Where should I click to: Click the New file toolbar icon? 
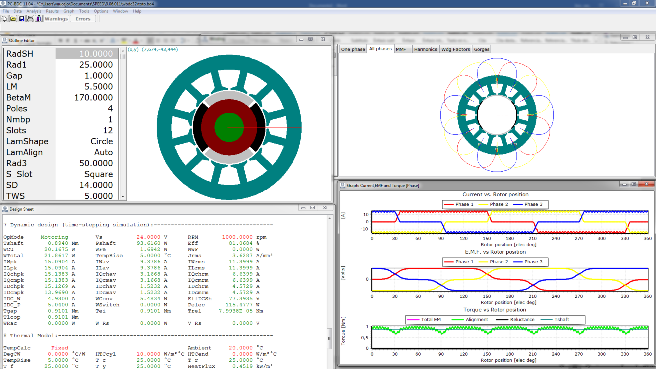click(x=5, y=18)
